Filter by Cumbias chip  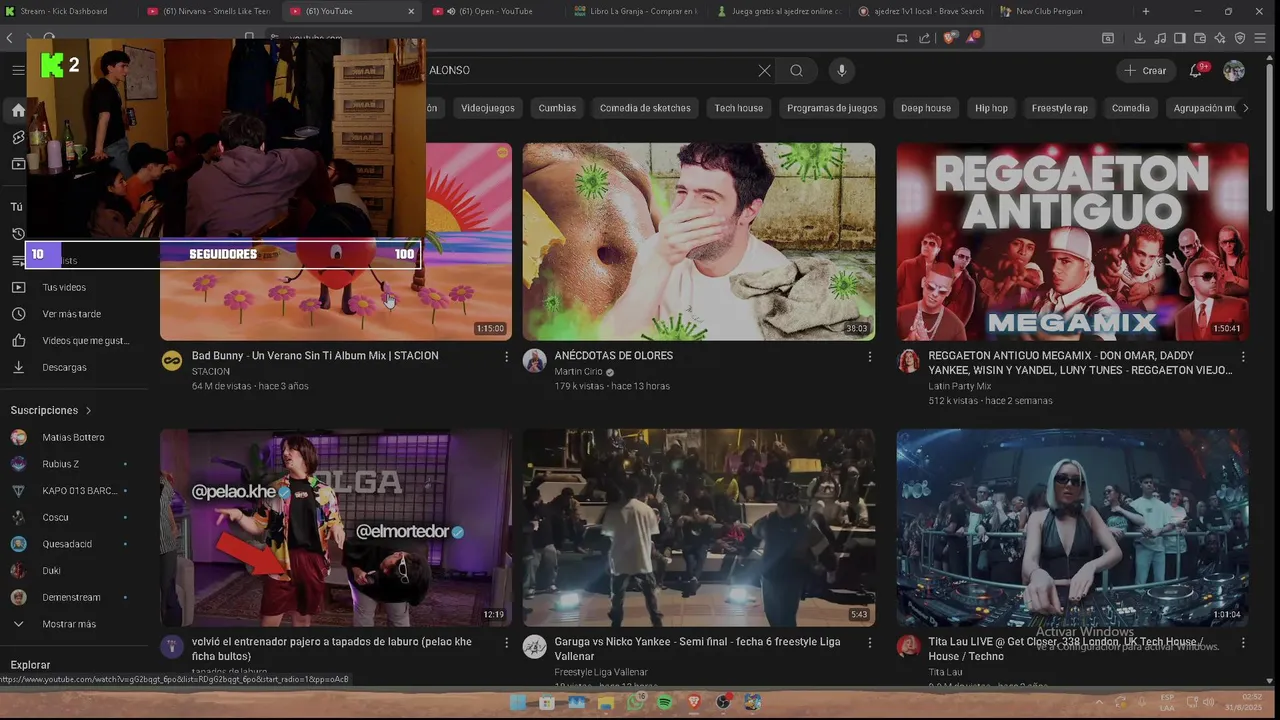(x=557, y=108)
